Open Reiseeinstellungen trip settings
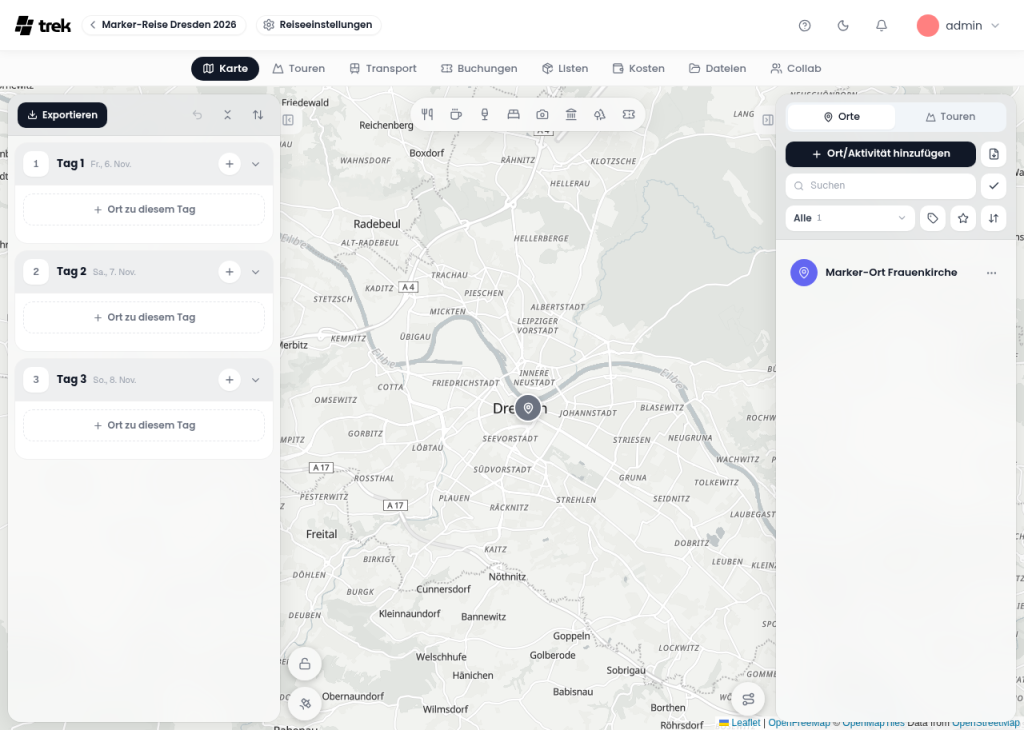This screenshot has width=1024, height=730. click(319, 25)
